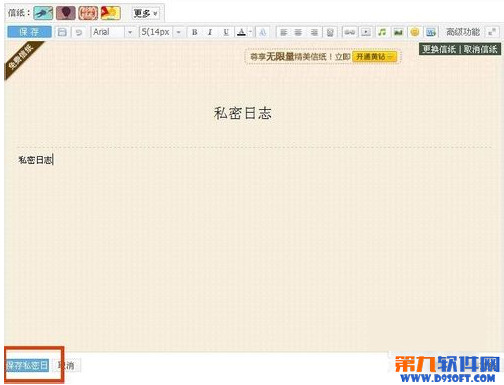Viewport: 504px width, 385px height.
Task: Click the blue 保存 button in toolbar
Action: pos(29,32)
